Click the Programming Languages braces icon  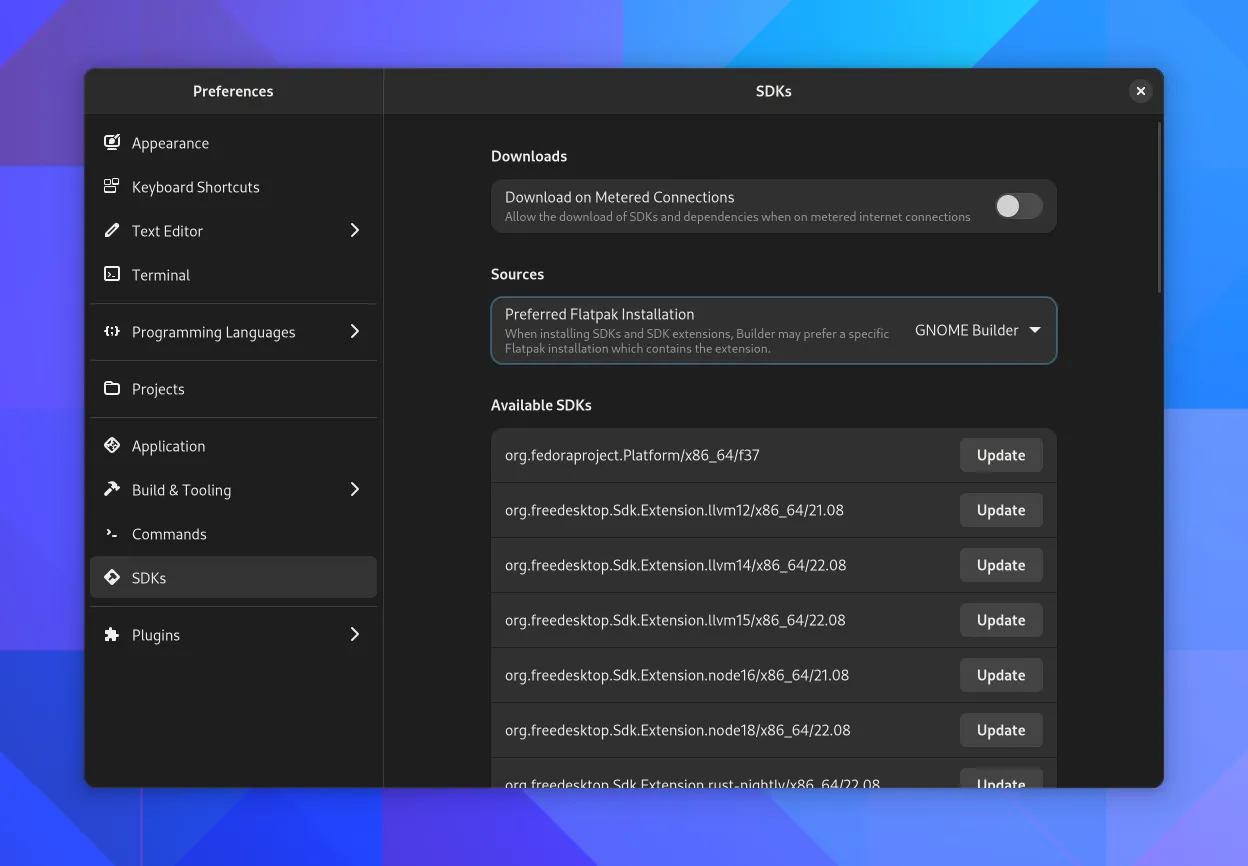coord(112,332)
